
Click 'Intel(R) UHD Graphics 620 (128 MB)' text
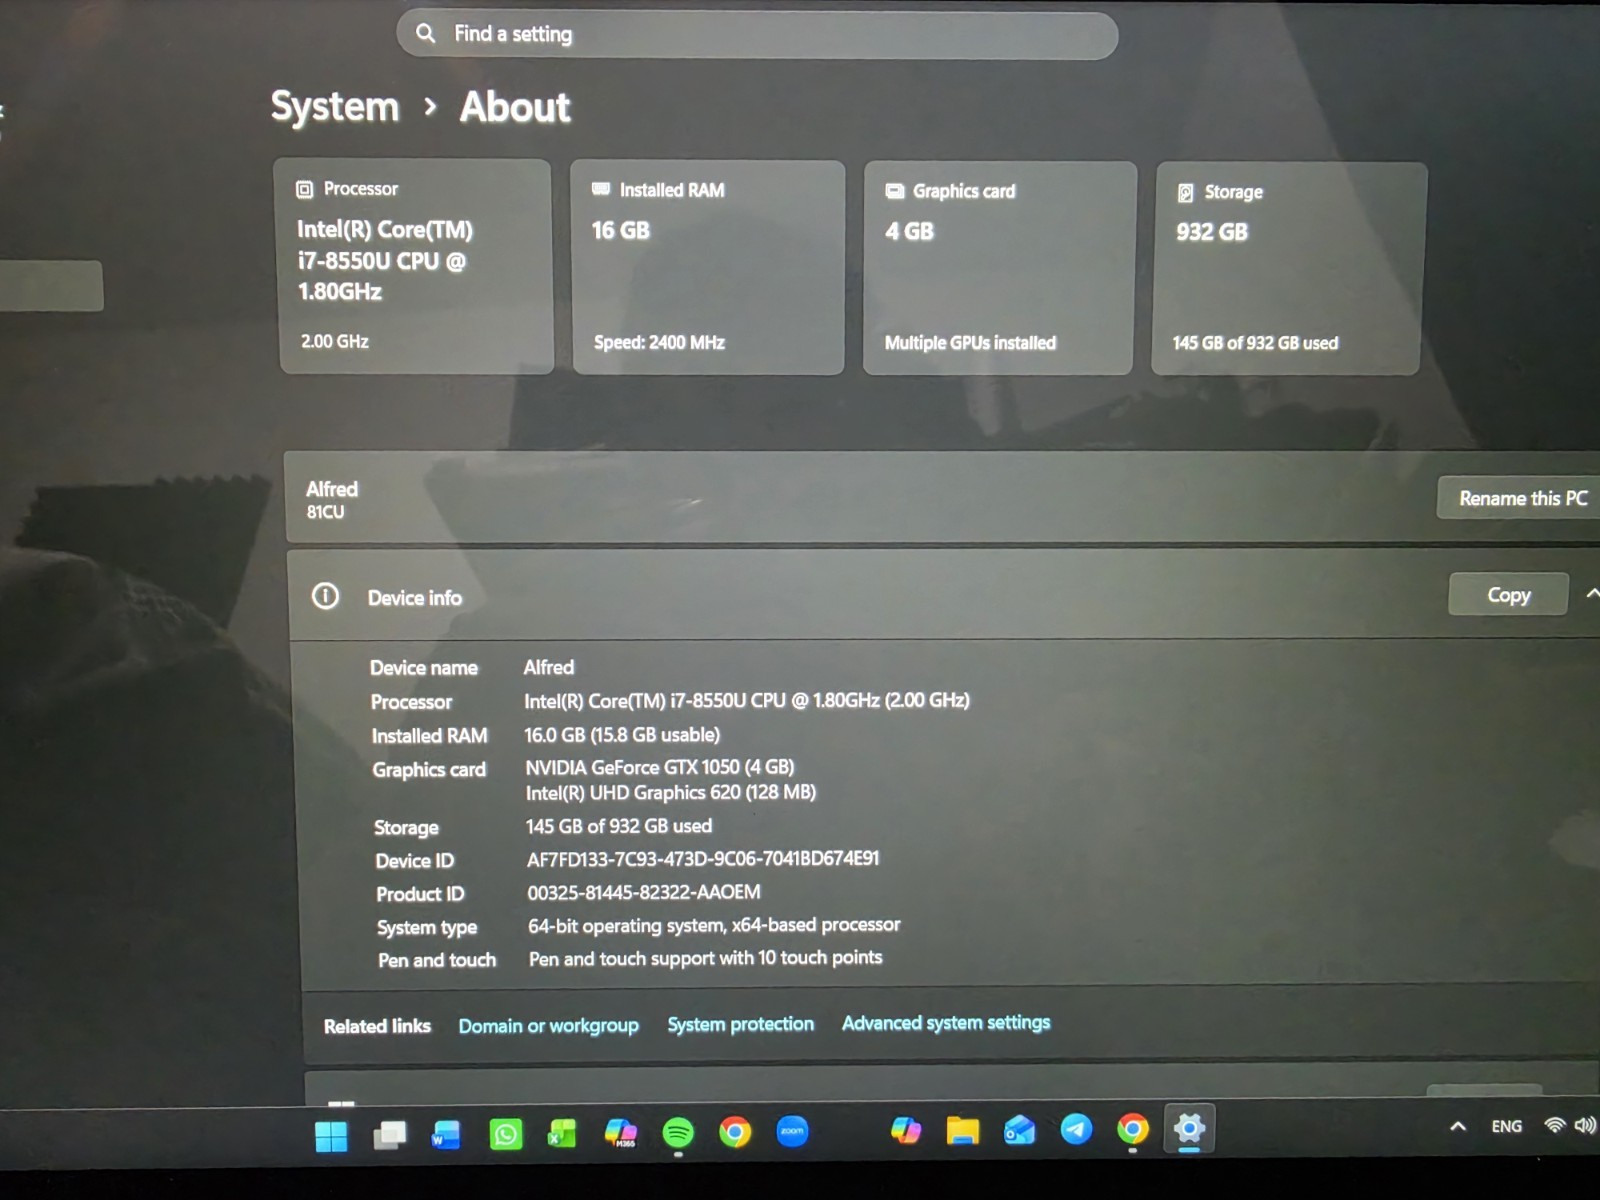(671, 792)
